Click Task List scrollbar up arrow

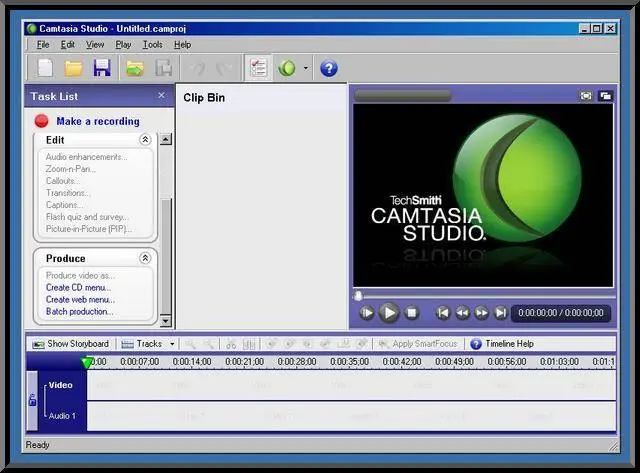[x=165, y=139]
